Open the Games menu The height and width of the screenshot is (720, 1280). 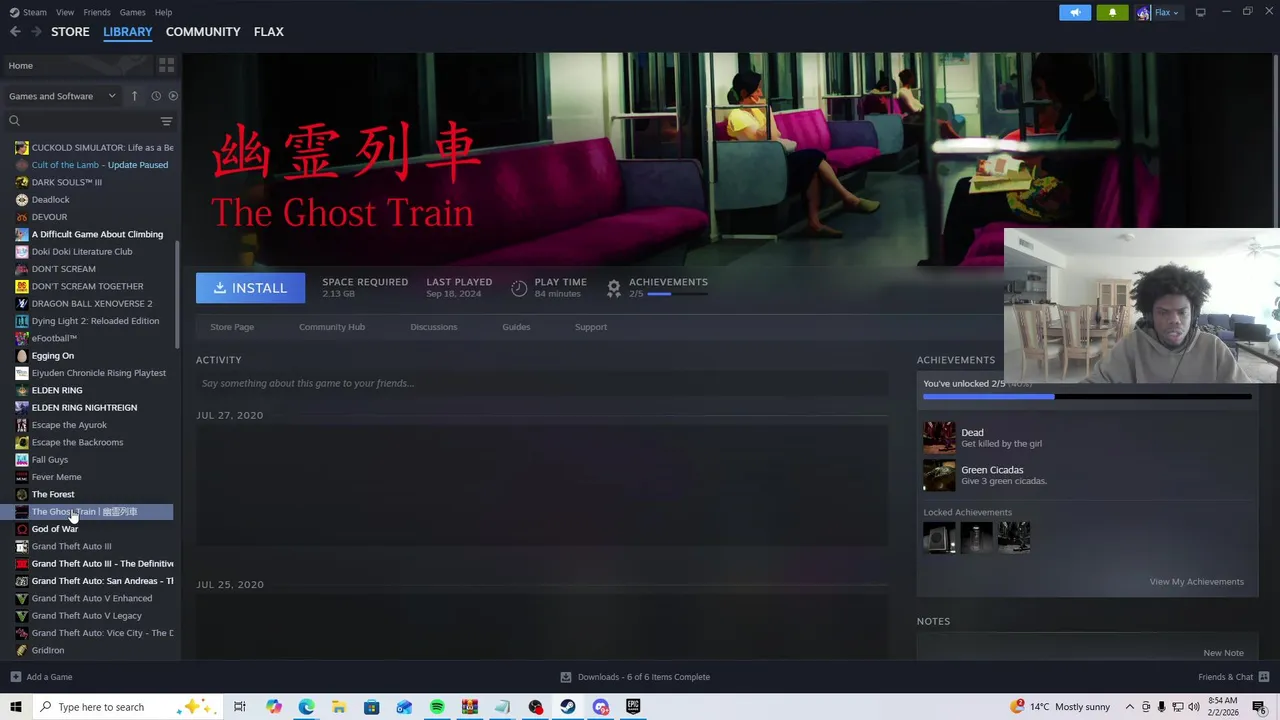[133, 12]
